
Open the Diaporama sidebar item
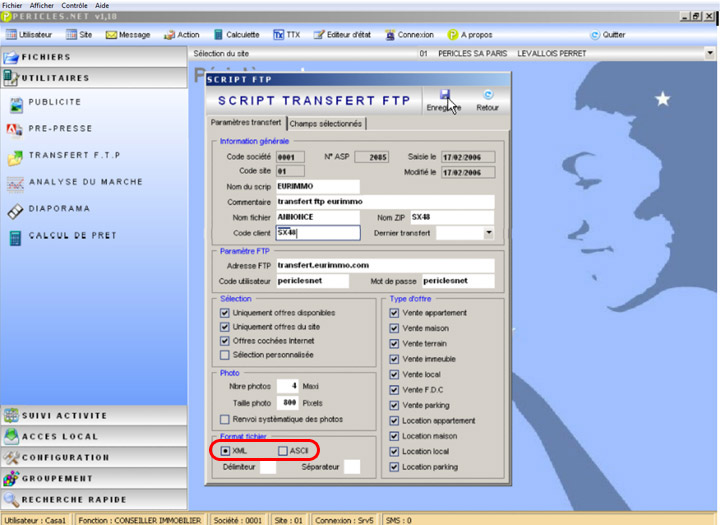coord(58,209)
